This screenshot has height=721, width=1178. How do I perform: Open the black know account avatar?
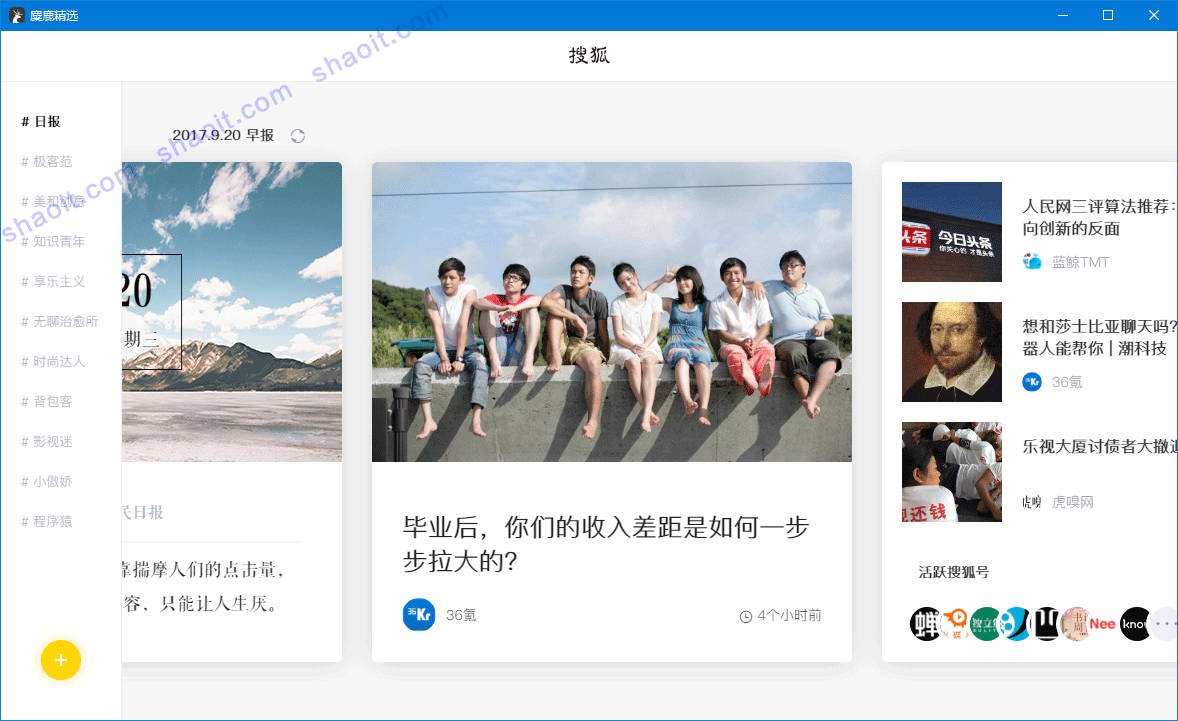1134,623
